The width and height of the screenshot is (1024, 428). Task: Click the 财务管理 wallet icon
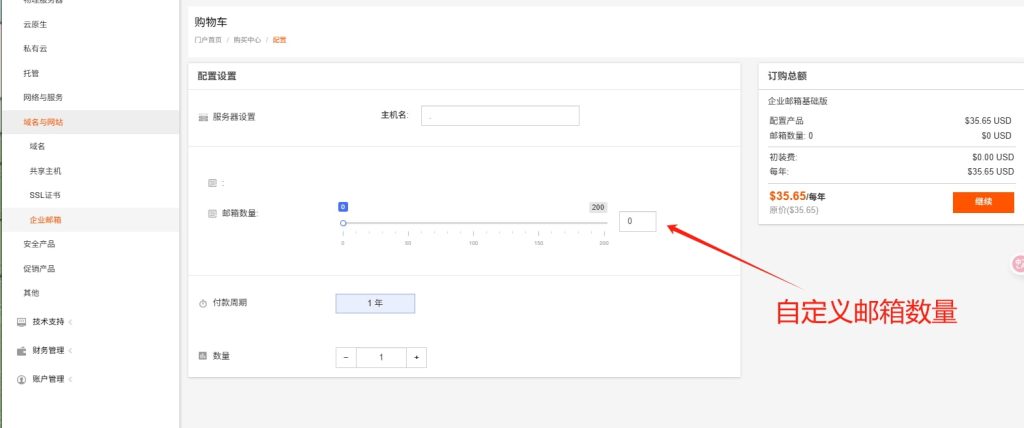pyautogui.click(x=22, y=351)
